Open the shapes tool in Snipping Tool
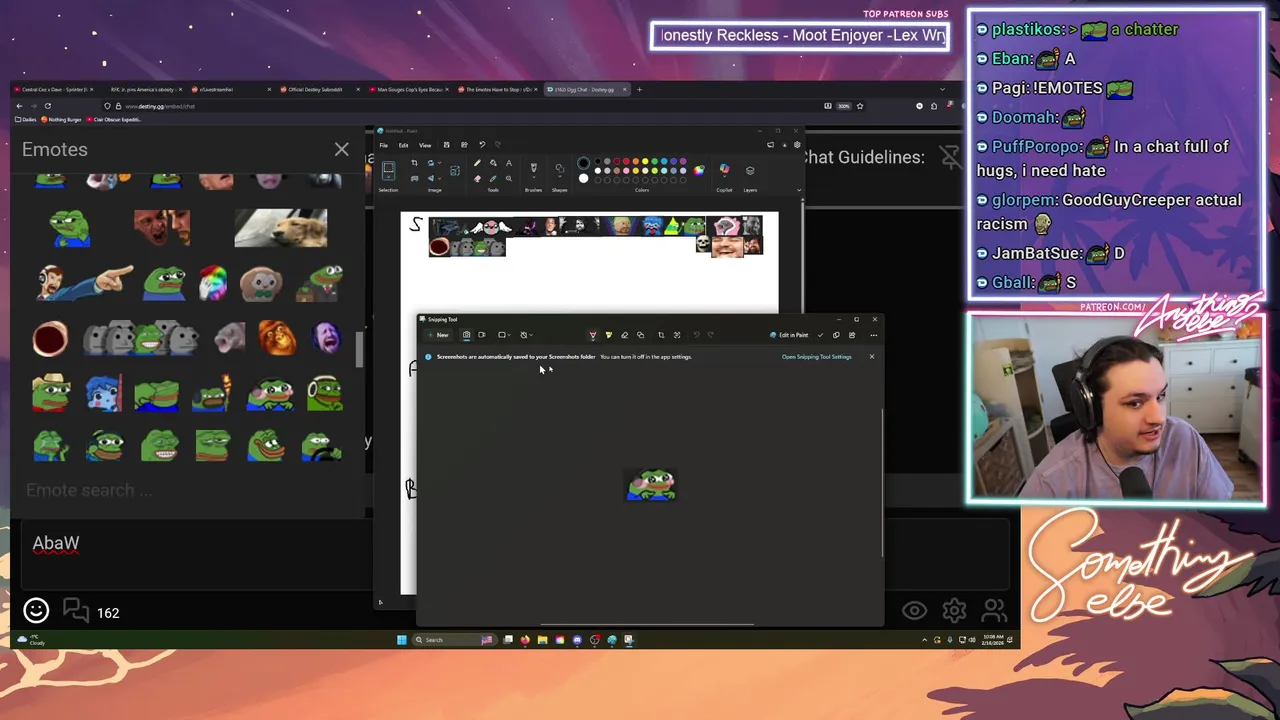 pos(640,335)
